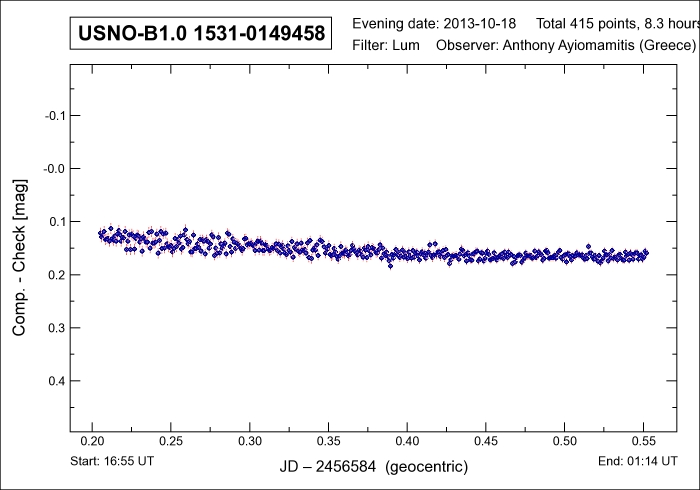The width and height of the screenshot is (700, 490).
Task: Click the 0.4 y-axis tick label
Action: (x=57, y=381)
